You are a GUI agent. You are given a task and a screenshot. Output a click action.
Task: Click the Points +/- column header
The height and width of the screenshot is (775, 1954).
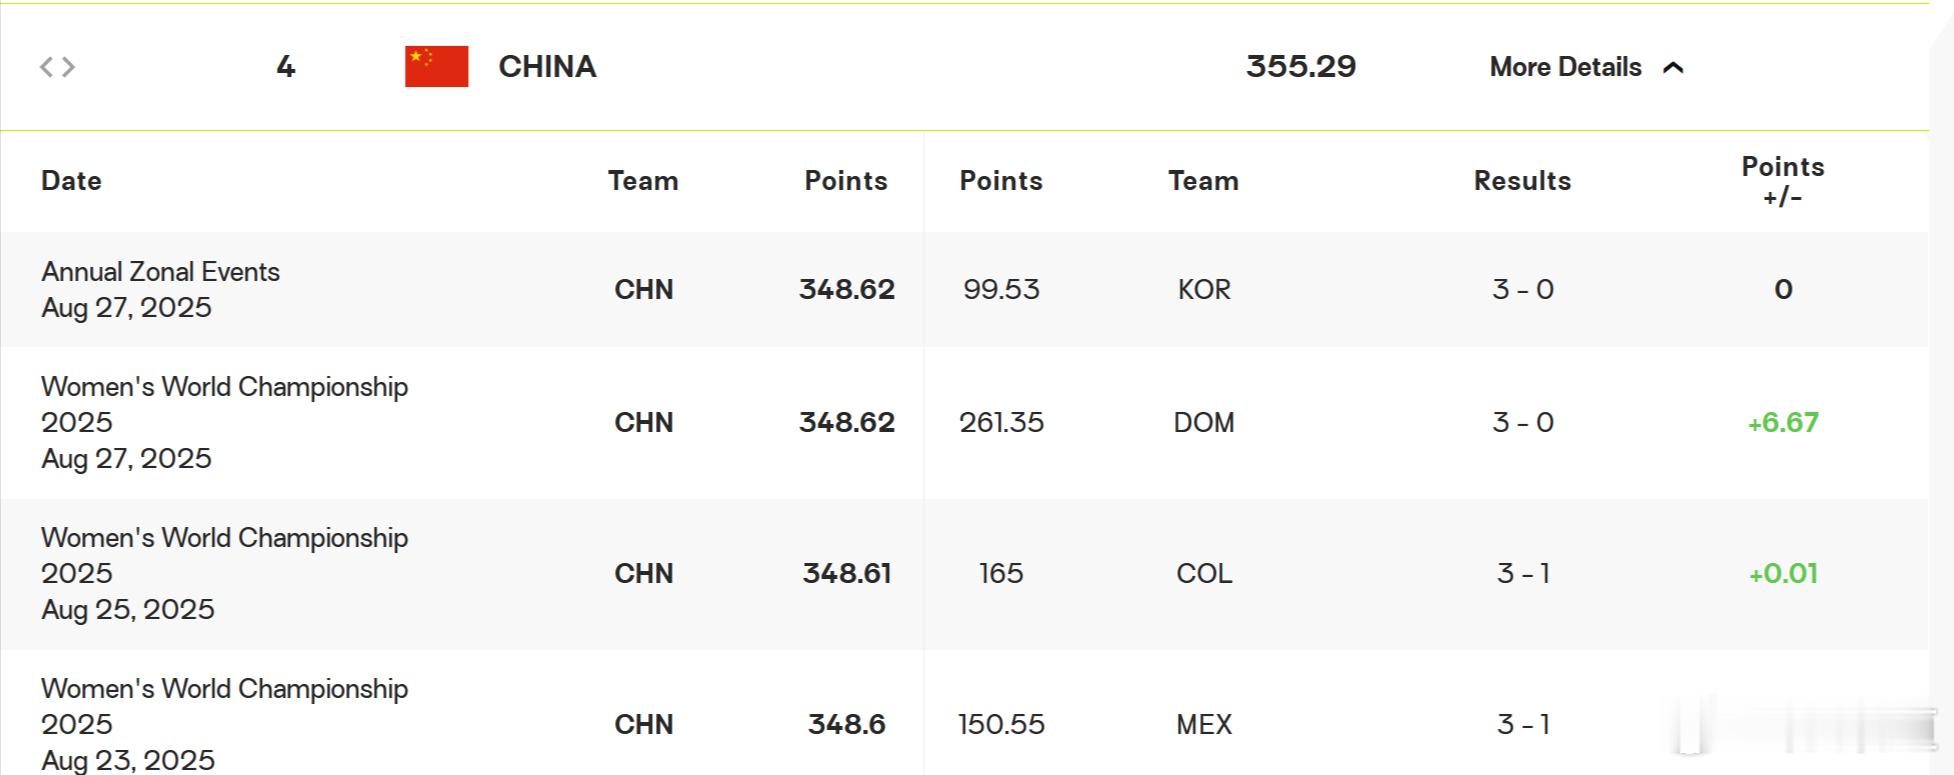[1783, 181]
